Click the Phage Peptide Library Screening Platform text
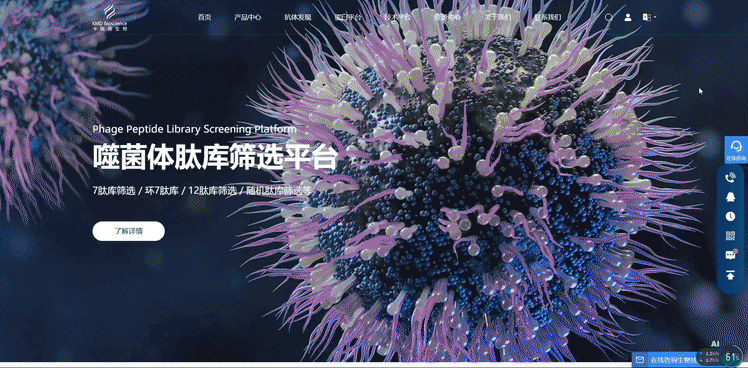 tap(195, 129)
